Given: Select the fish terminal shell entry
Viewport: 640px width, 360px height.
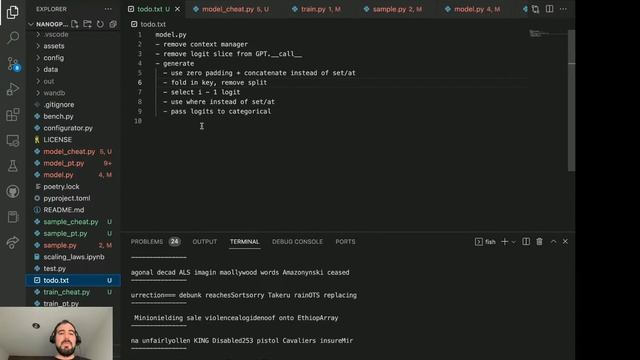Looking at the screenshot, I should [x=485, y=242].
